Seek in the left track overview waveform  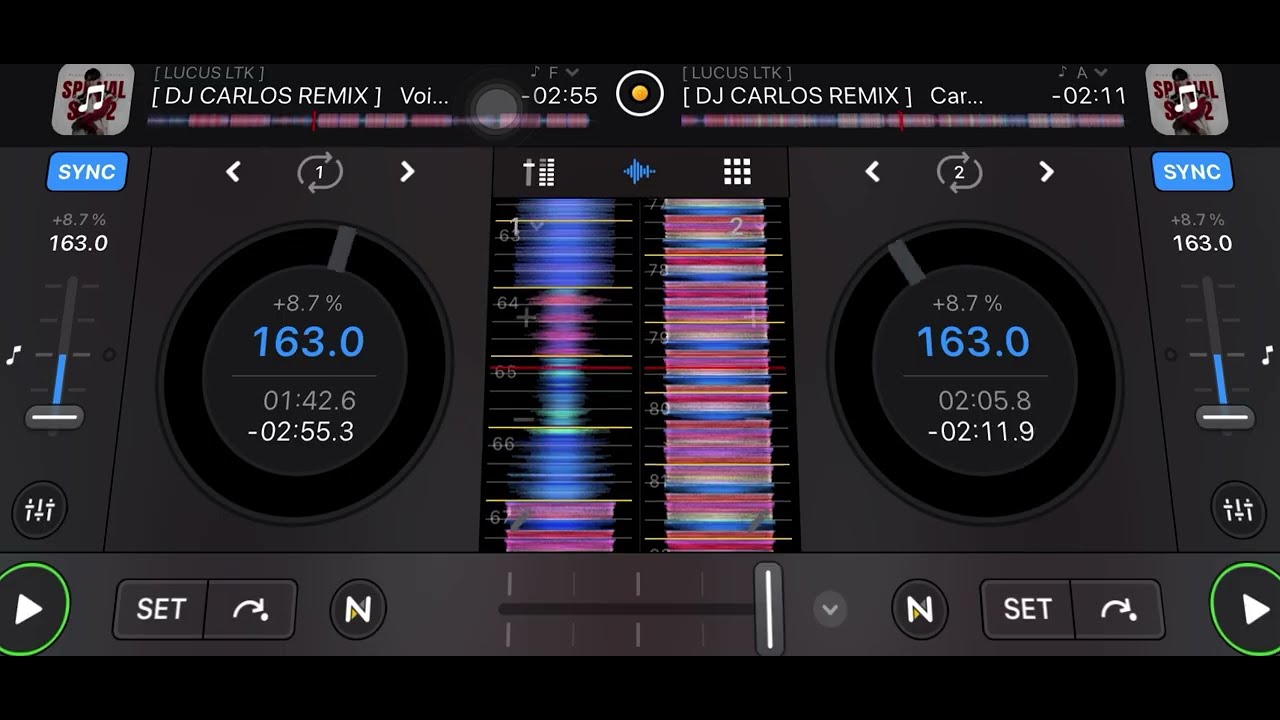(368, 121)
